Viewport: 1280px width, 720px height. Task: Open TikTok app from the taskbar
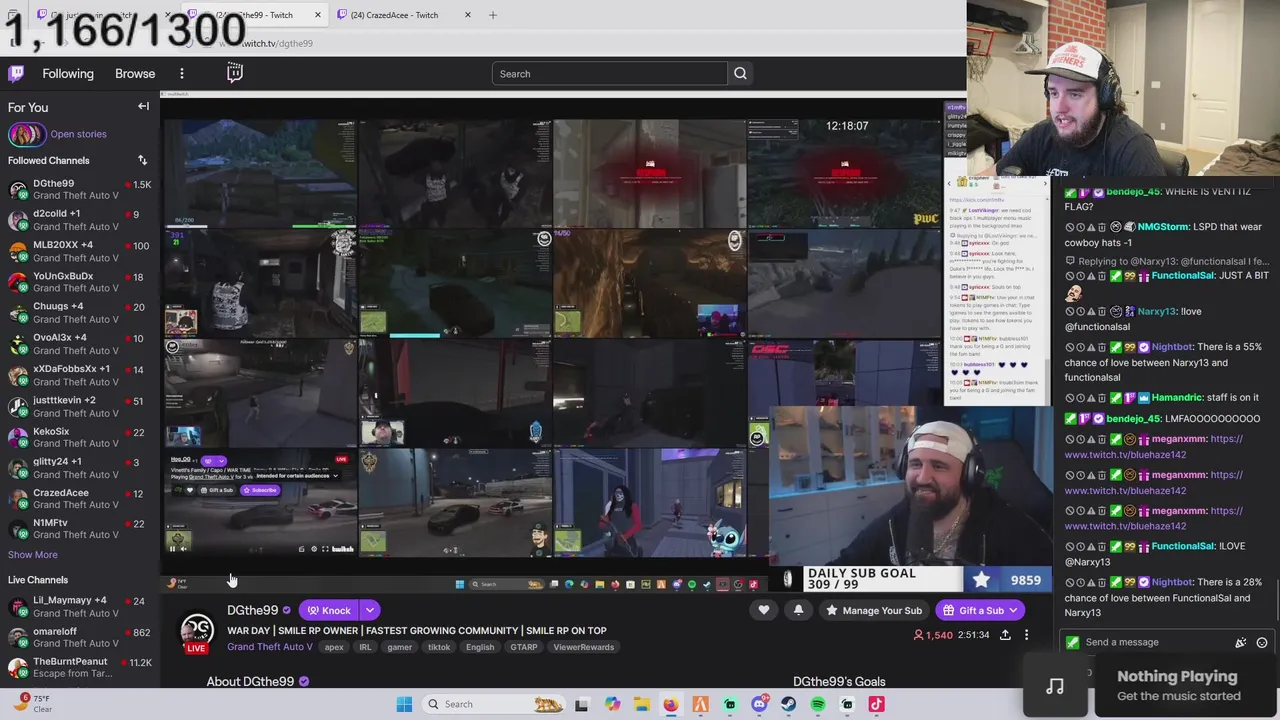coord(876,704)
